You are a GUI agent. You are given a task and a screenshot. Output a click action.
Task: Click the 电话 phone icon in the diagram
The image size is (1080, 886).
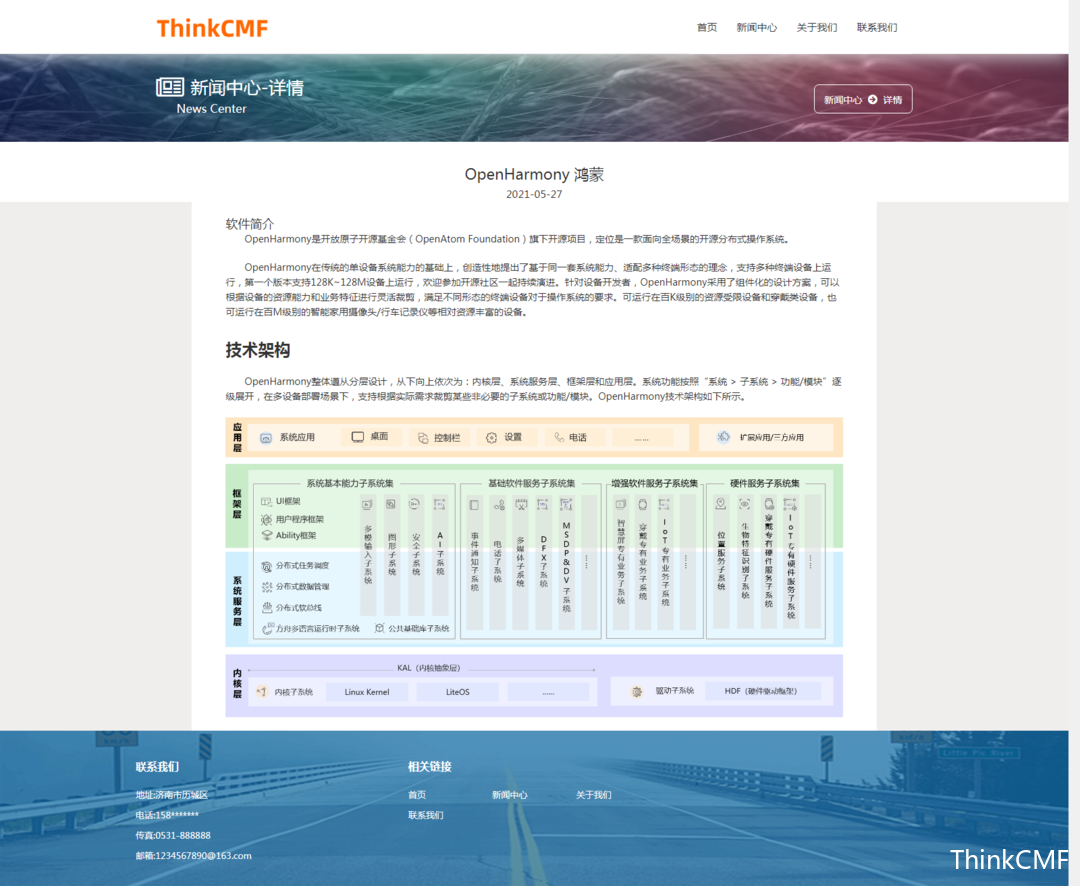click(559, 437)
